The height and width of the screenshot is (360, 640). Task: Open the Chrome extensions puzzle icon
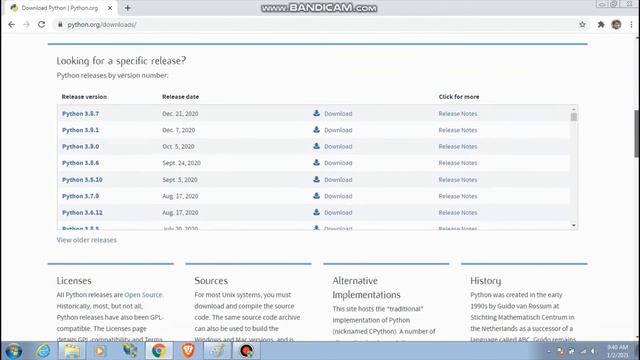point(601,24)
